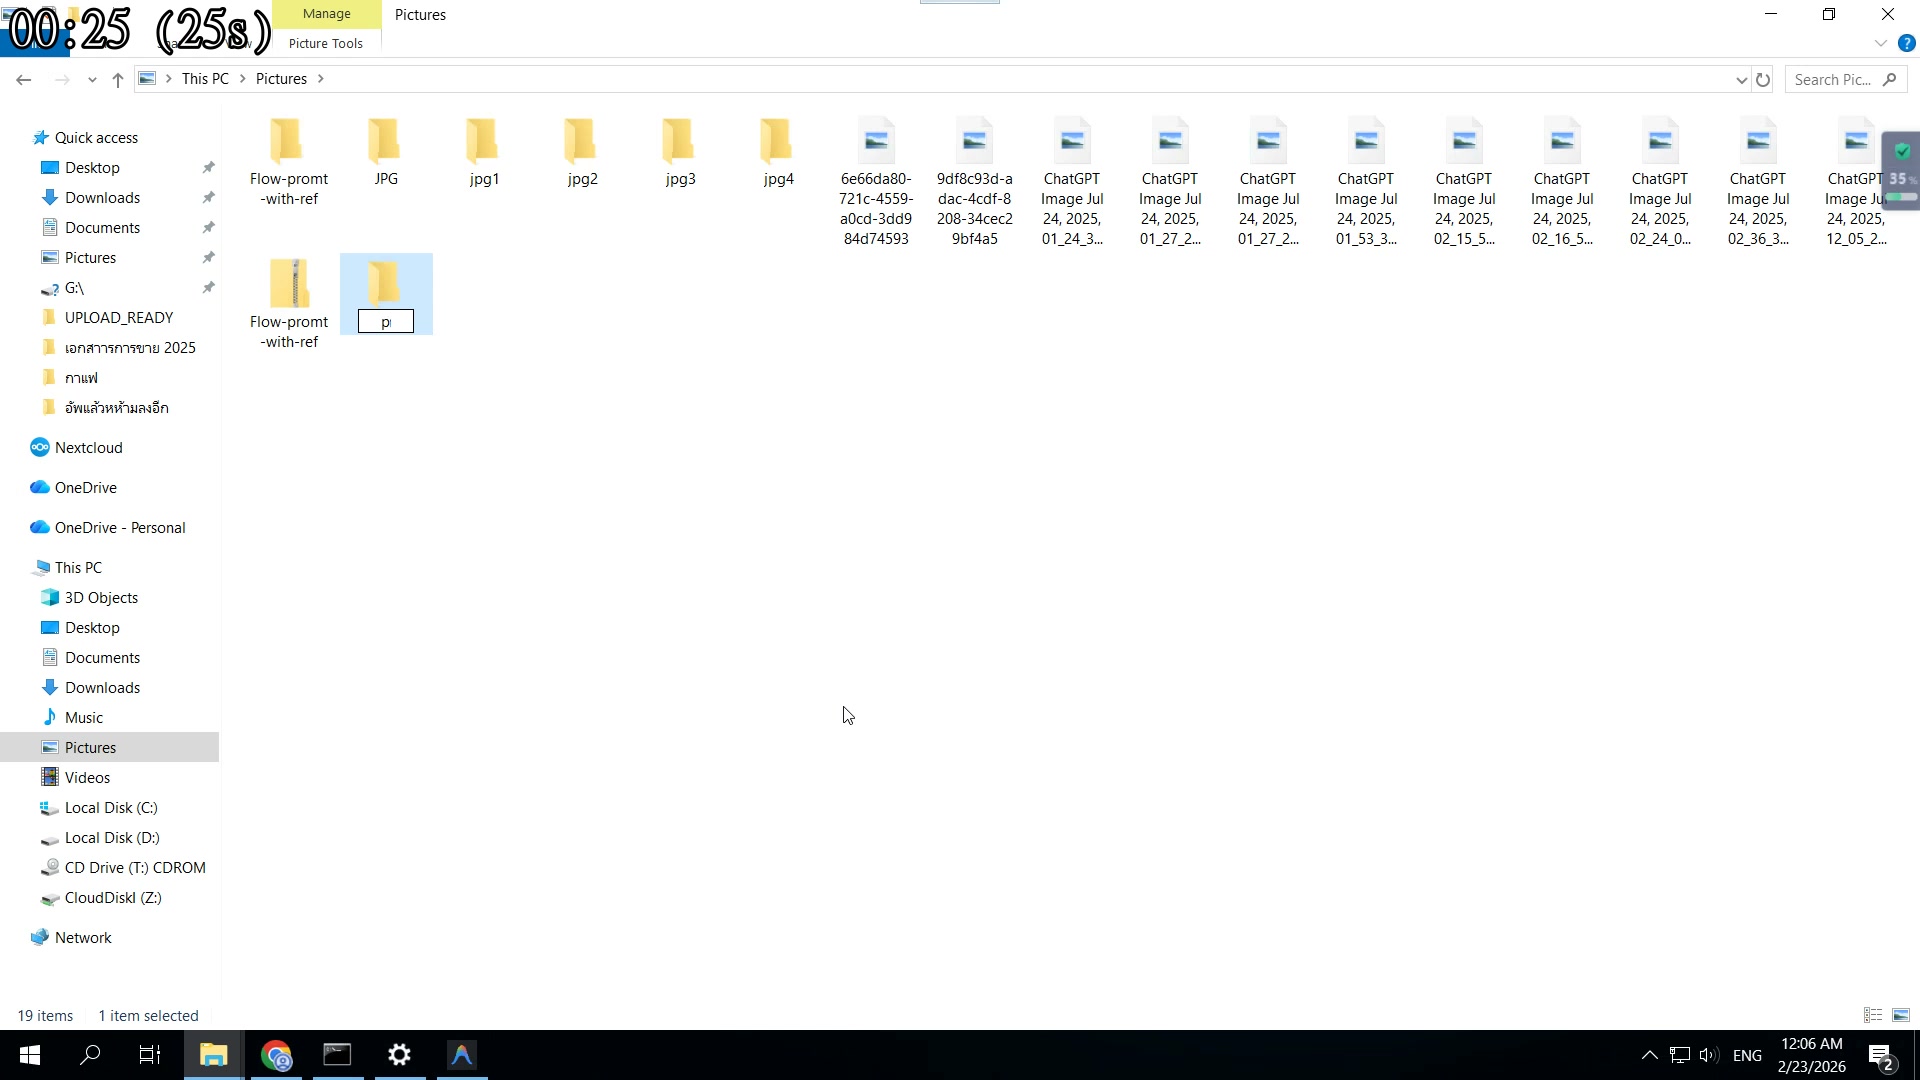Open Local Disk (C:) in the sidebar
This screenshot has width=1920, height=1080.
pos(111,807)
